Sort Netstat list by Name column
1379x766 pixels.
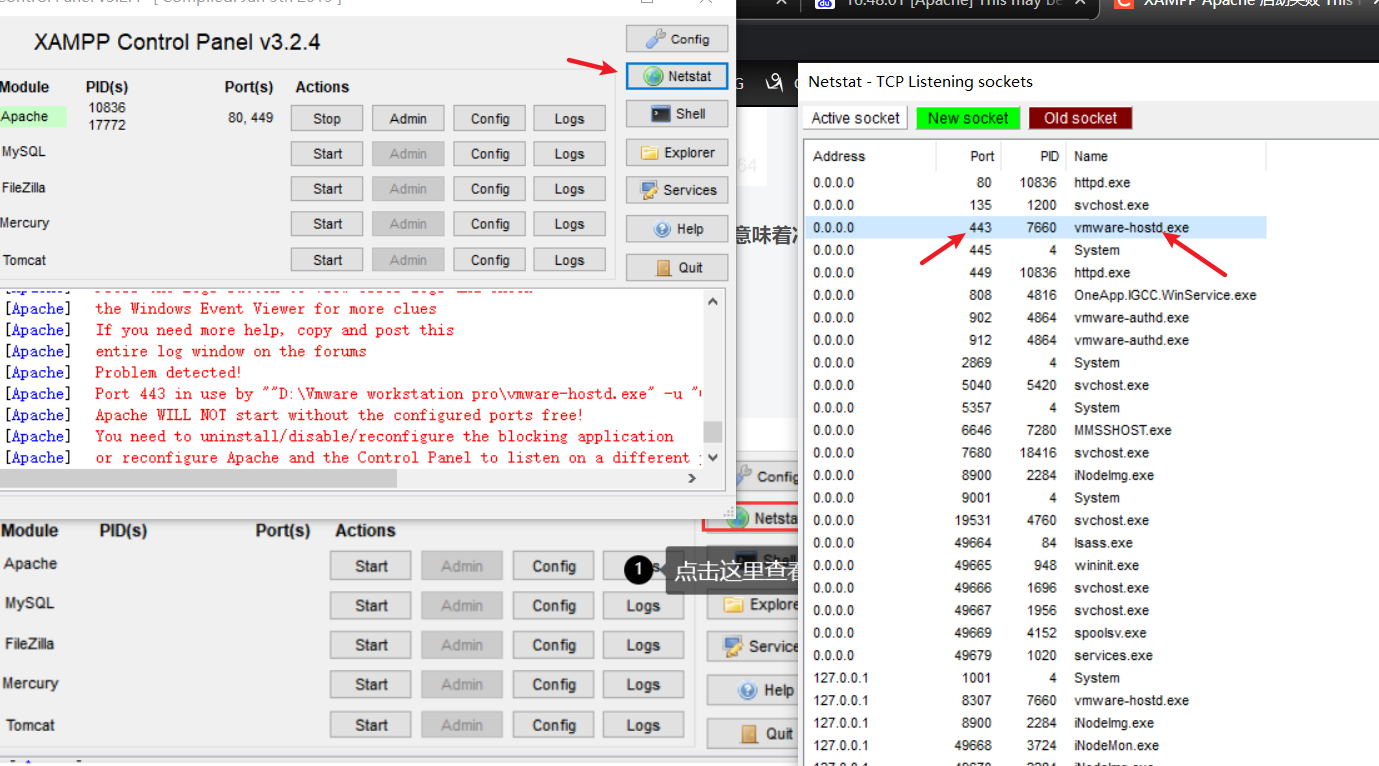pyautogui.click(x=1166, y=156)
